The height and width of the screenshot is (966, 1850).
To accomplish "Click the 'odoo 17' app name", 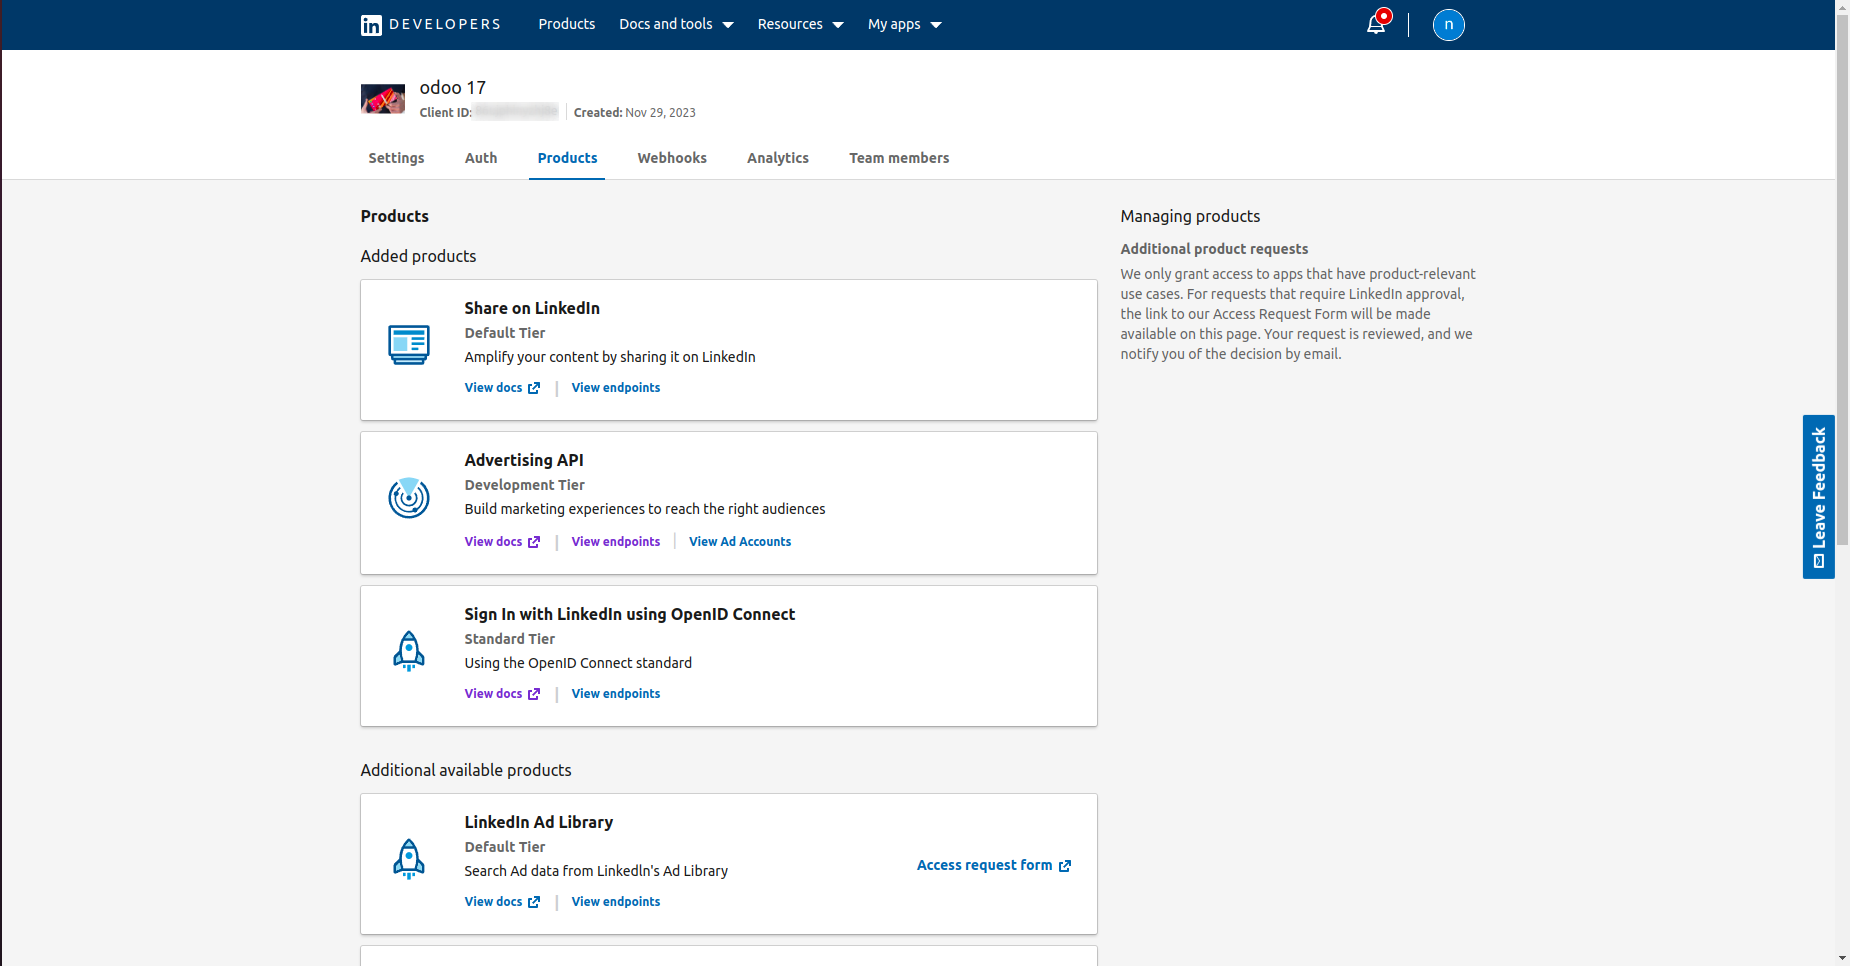I will pyautogui.click(x=453, y=88).
